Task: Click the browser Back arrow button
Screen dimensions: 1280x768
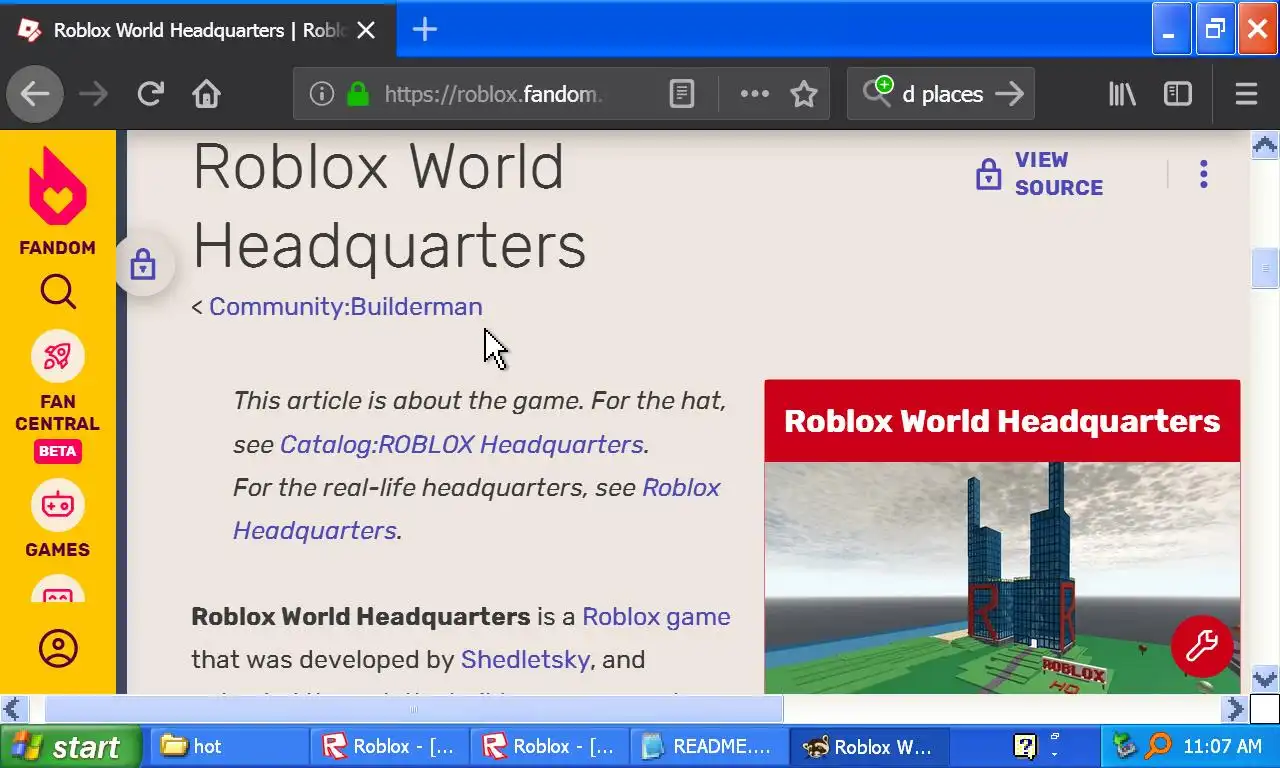Action: [x=35, y=94]
